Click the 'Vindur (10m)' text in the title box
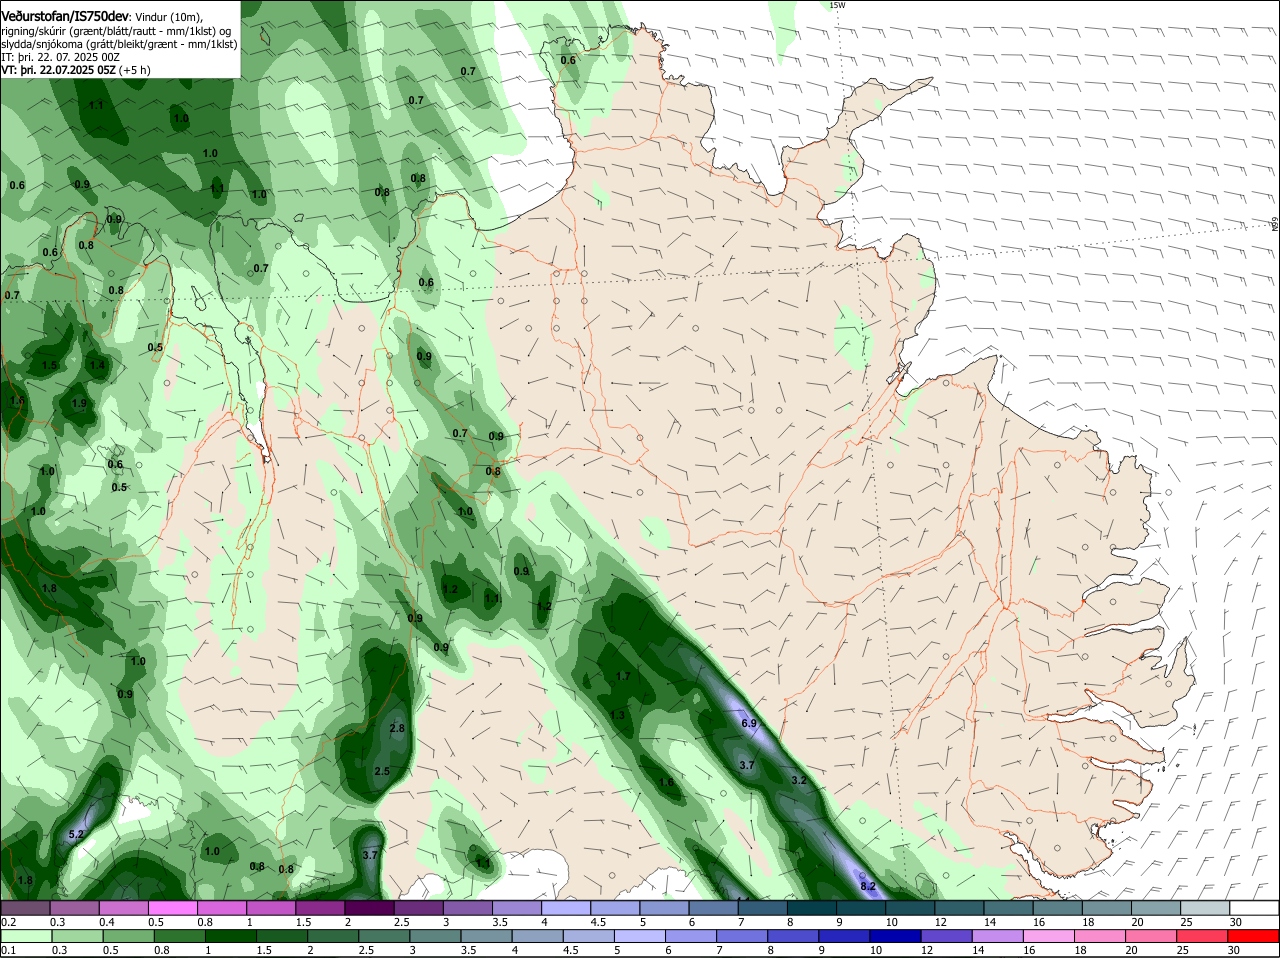 coord(169,17)
